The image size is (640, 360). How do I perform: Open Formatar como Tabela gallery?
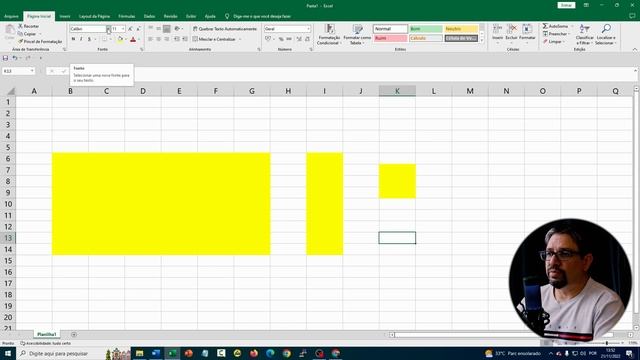[357, 34]
